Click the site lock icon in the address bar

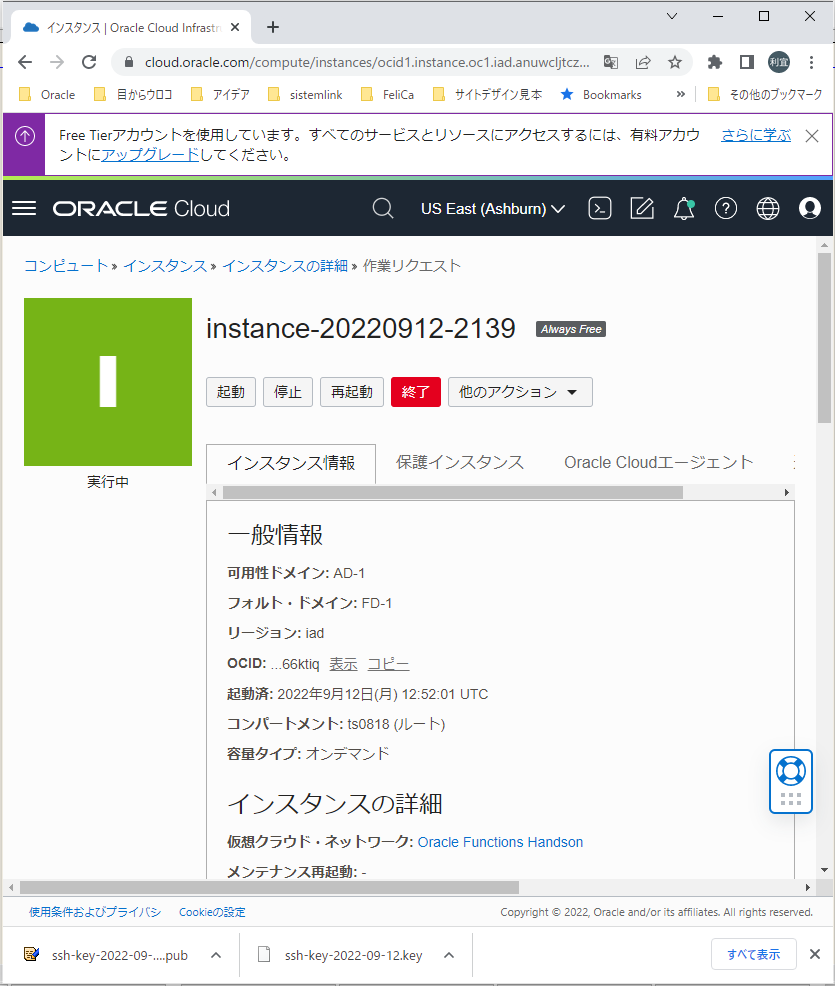click(x=129, y=62)
